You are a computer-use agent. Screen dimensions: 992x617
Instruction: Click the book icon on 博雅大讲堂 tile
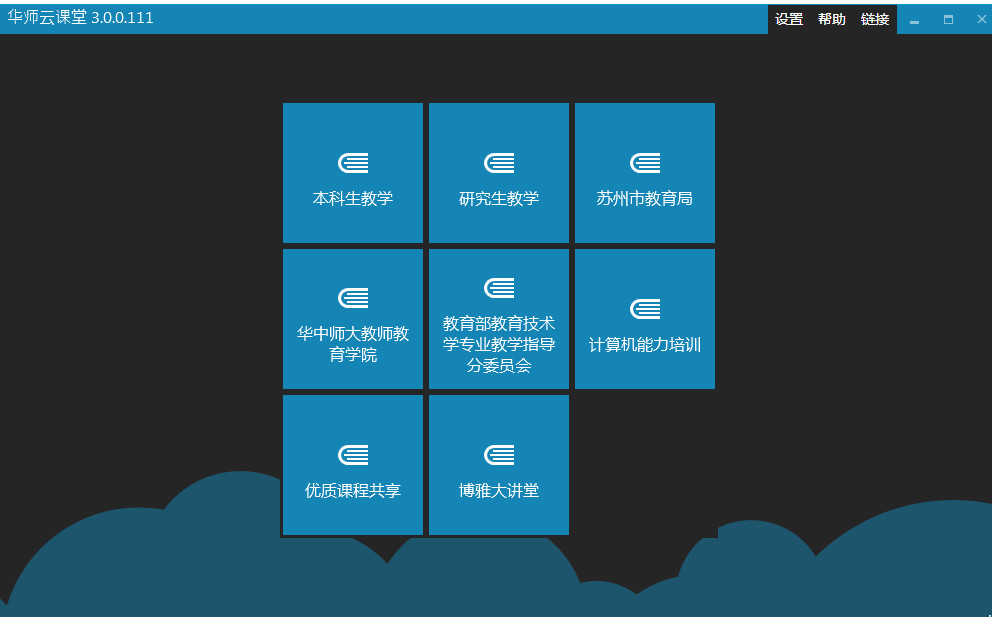[x=498, y=453]
